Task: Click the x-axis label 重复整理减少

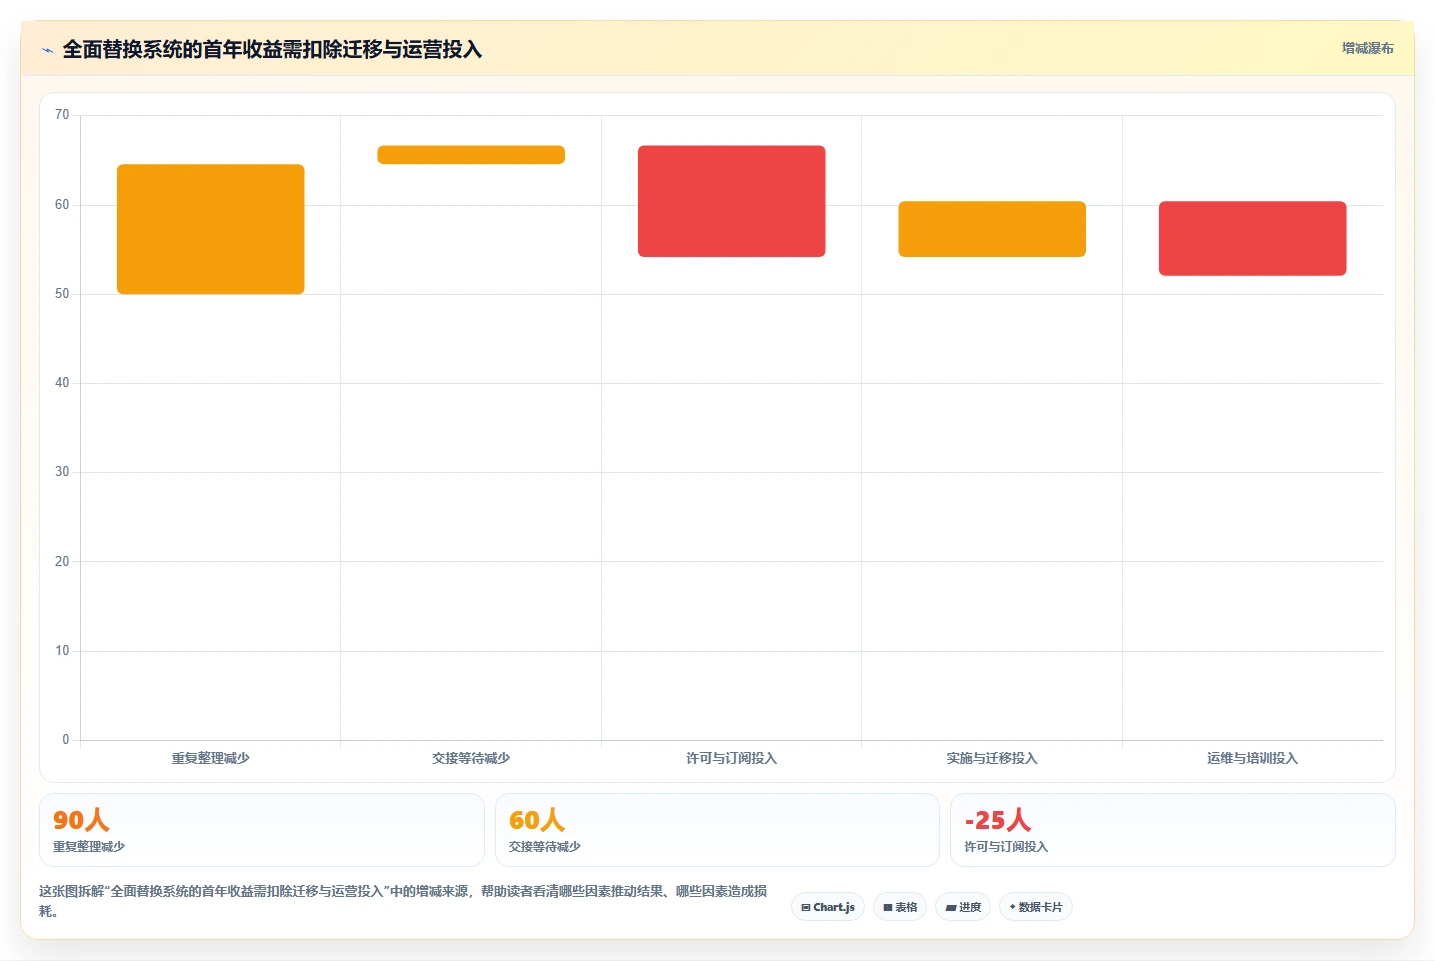Action: click(211, 758)
